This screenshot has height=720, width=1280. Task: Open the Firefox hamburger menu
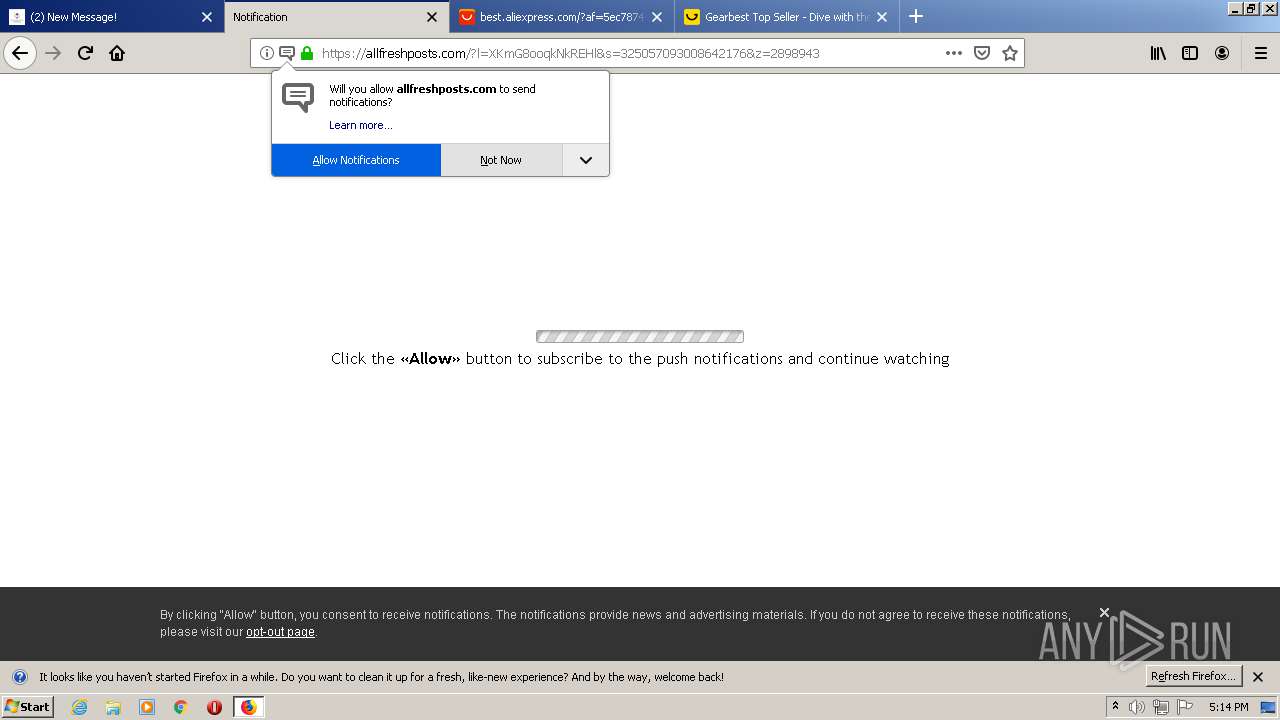point(1261,53)
